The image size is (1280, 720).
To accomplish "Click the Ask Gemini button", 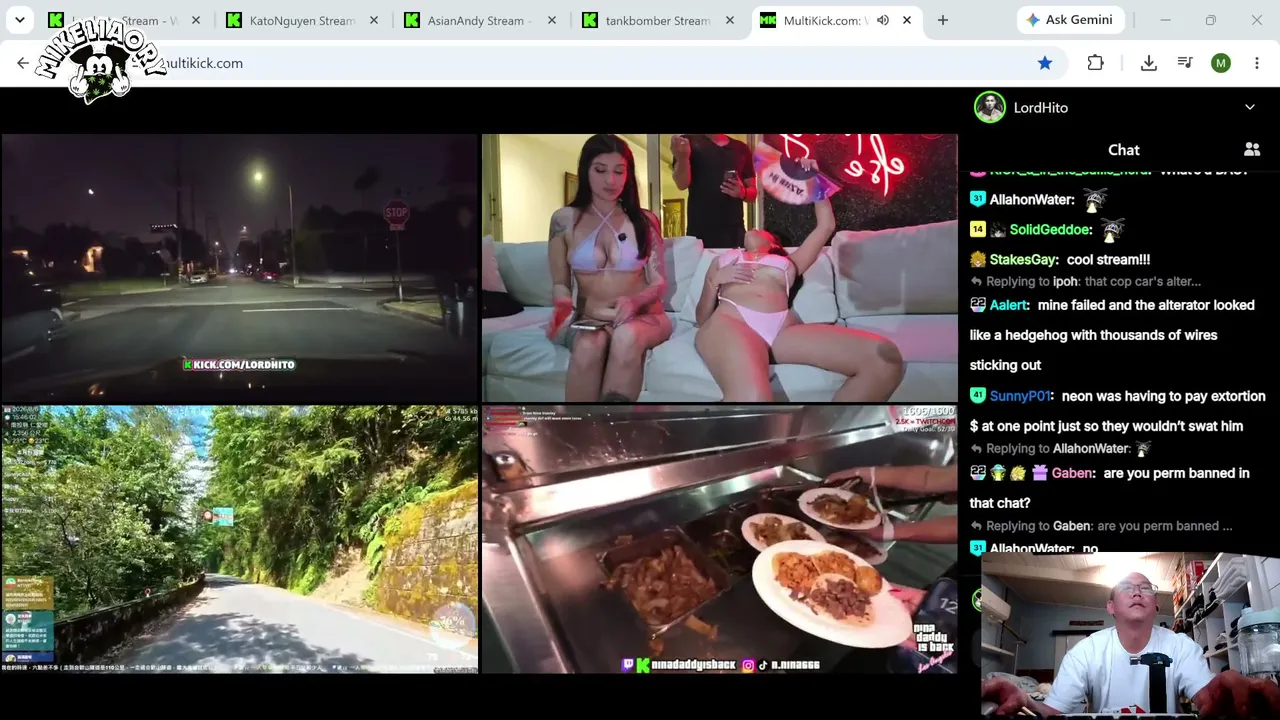I will tap(1070, 20).
